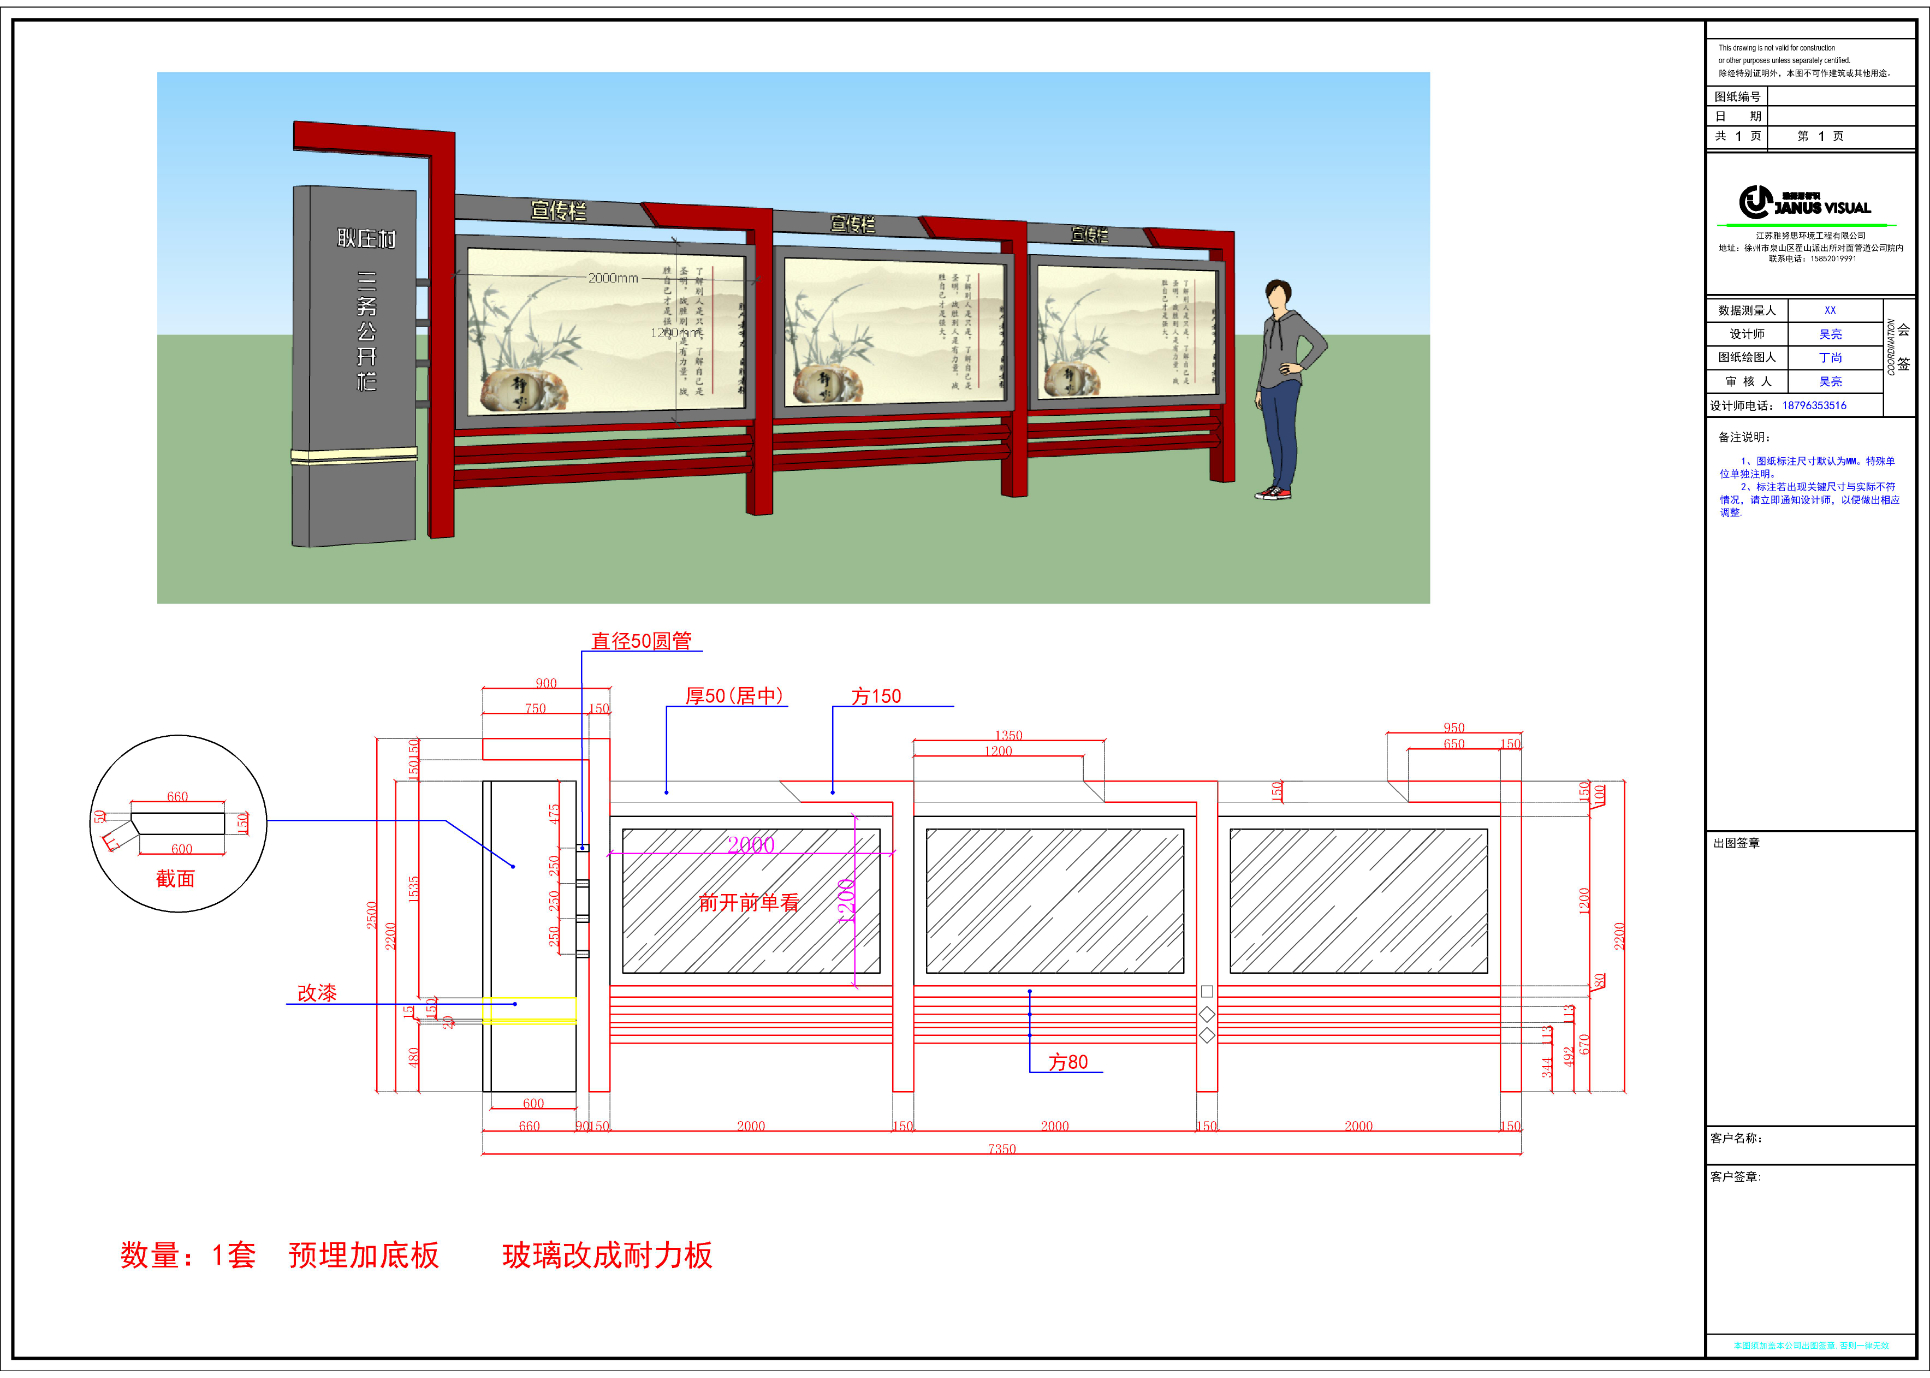Click the 方150 annotation label
The height and width of the screenshot is (1378, 1930).
pyautogui.click(x=876, y=696)
